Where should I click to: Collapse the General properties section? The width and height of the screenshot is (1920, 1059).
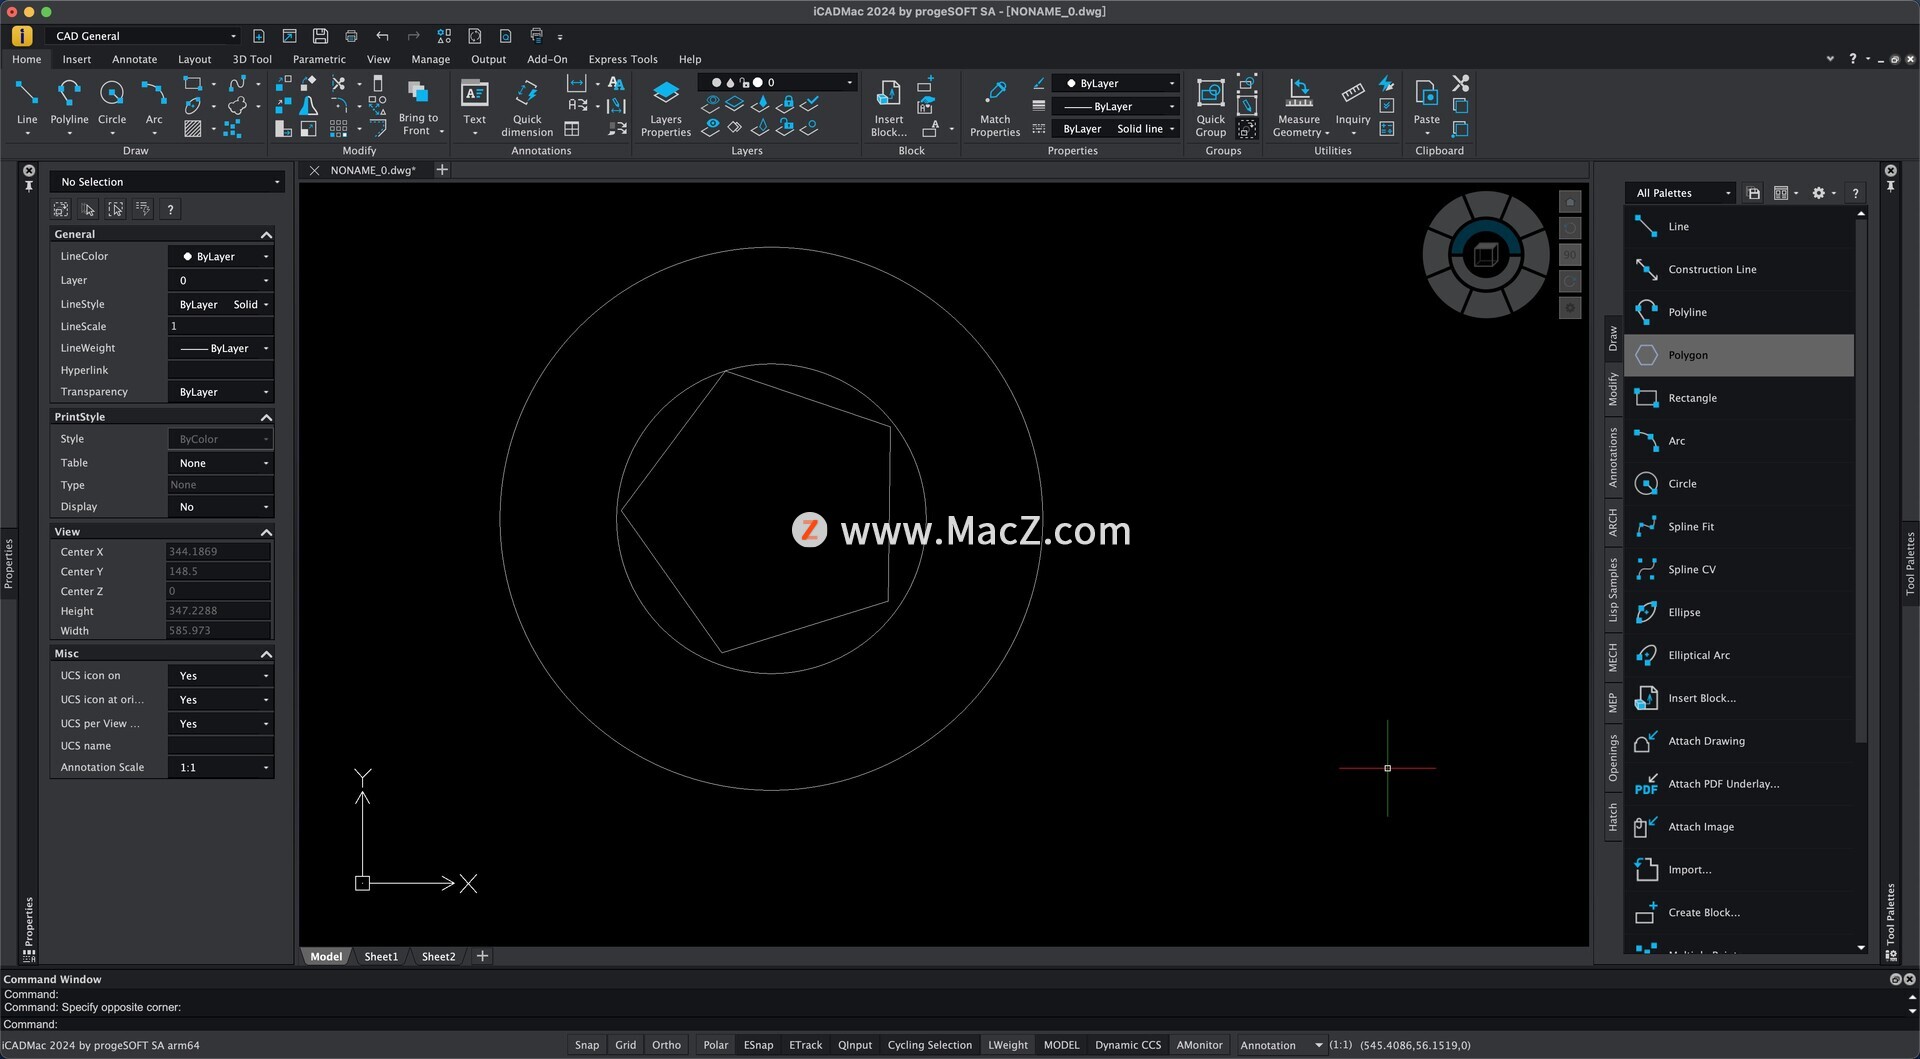coord(266,234)
